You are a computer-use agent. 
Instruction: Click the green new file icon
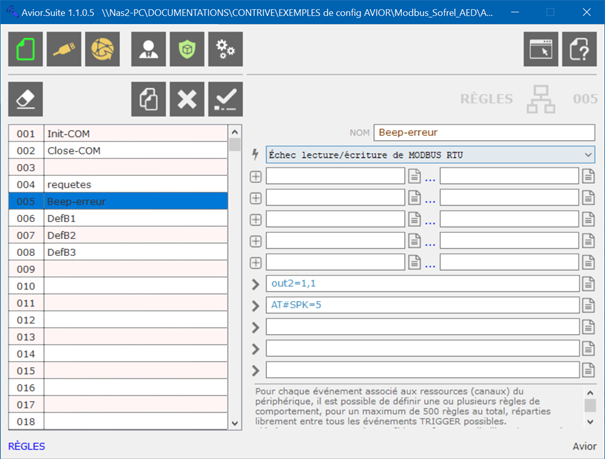[x=26, y=49]
